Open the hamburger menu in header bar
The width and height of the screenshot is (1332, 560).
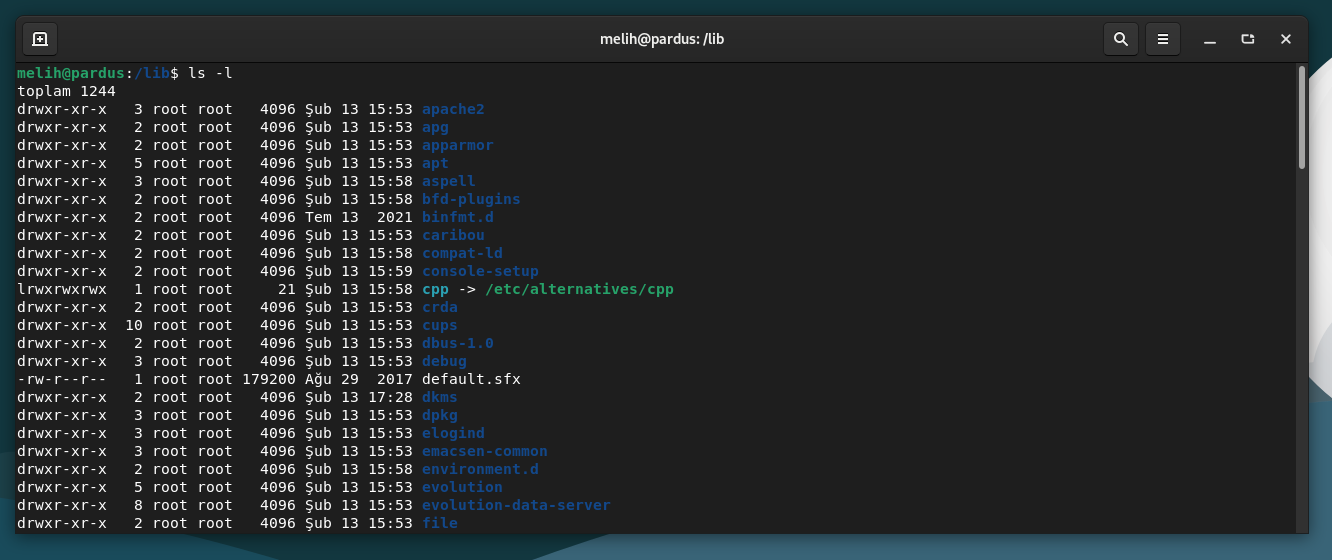1163,39
